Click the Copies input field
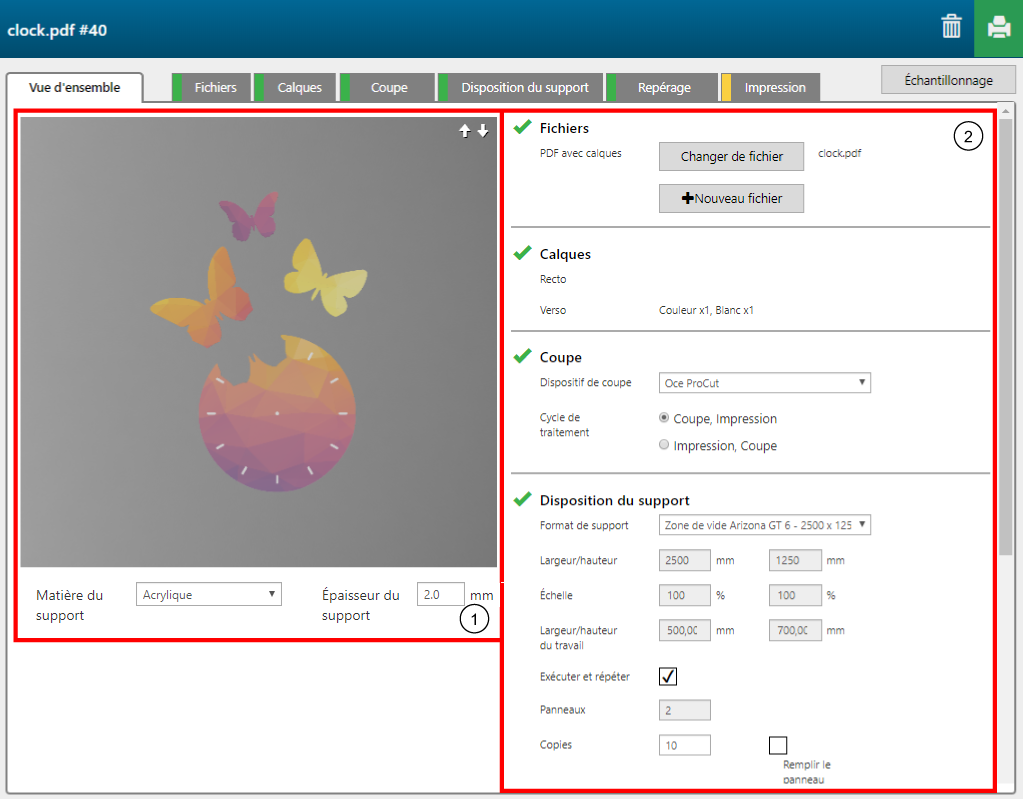The width and height of the screenshot is (1023, 799). click(x=685, y=745)
